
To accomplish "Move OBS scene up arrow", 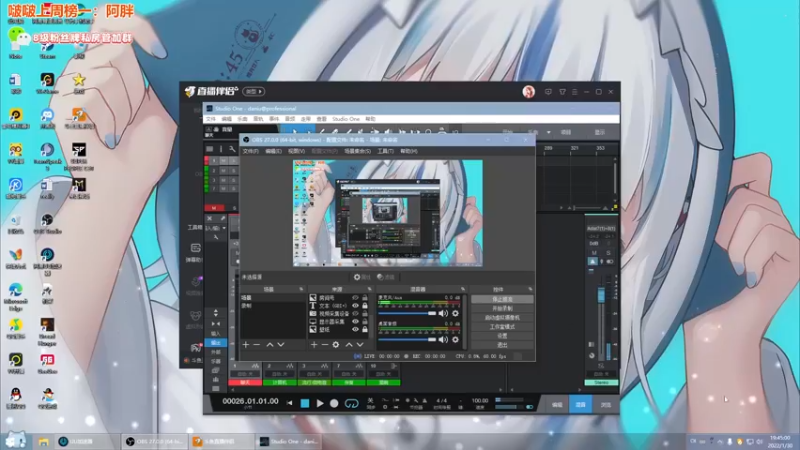I will pos(269,345).
